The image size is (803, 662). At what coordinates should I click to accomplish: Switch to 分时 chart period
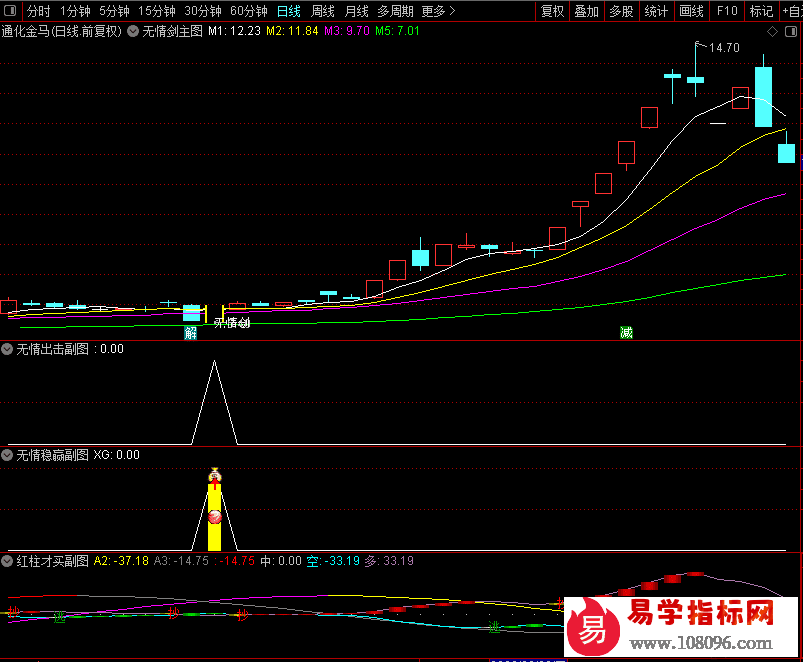38,11
